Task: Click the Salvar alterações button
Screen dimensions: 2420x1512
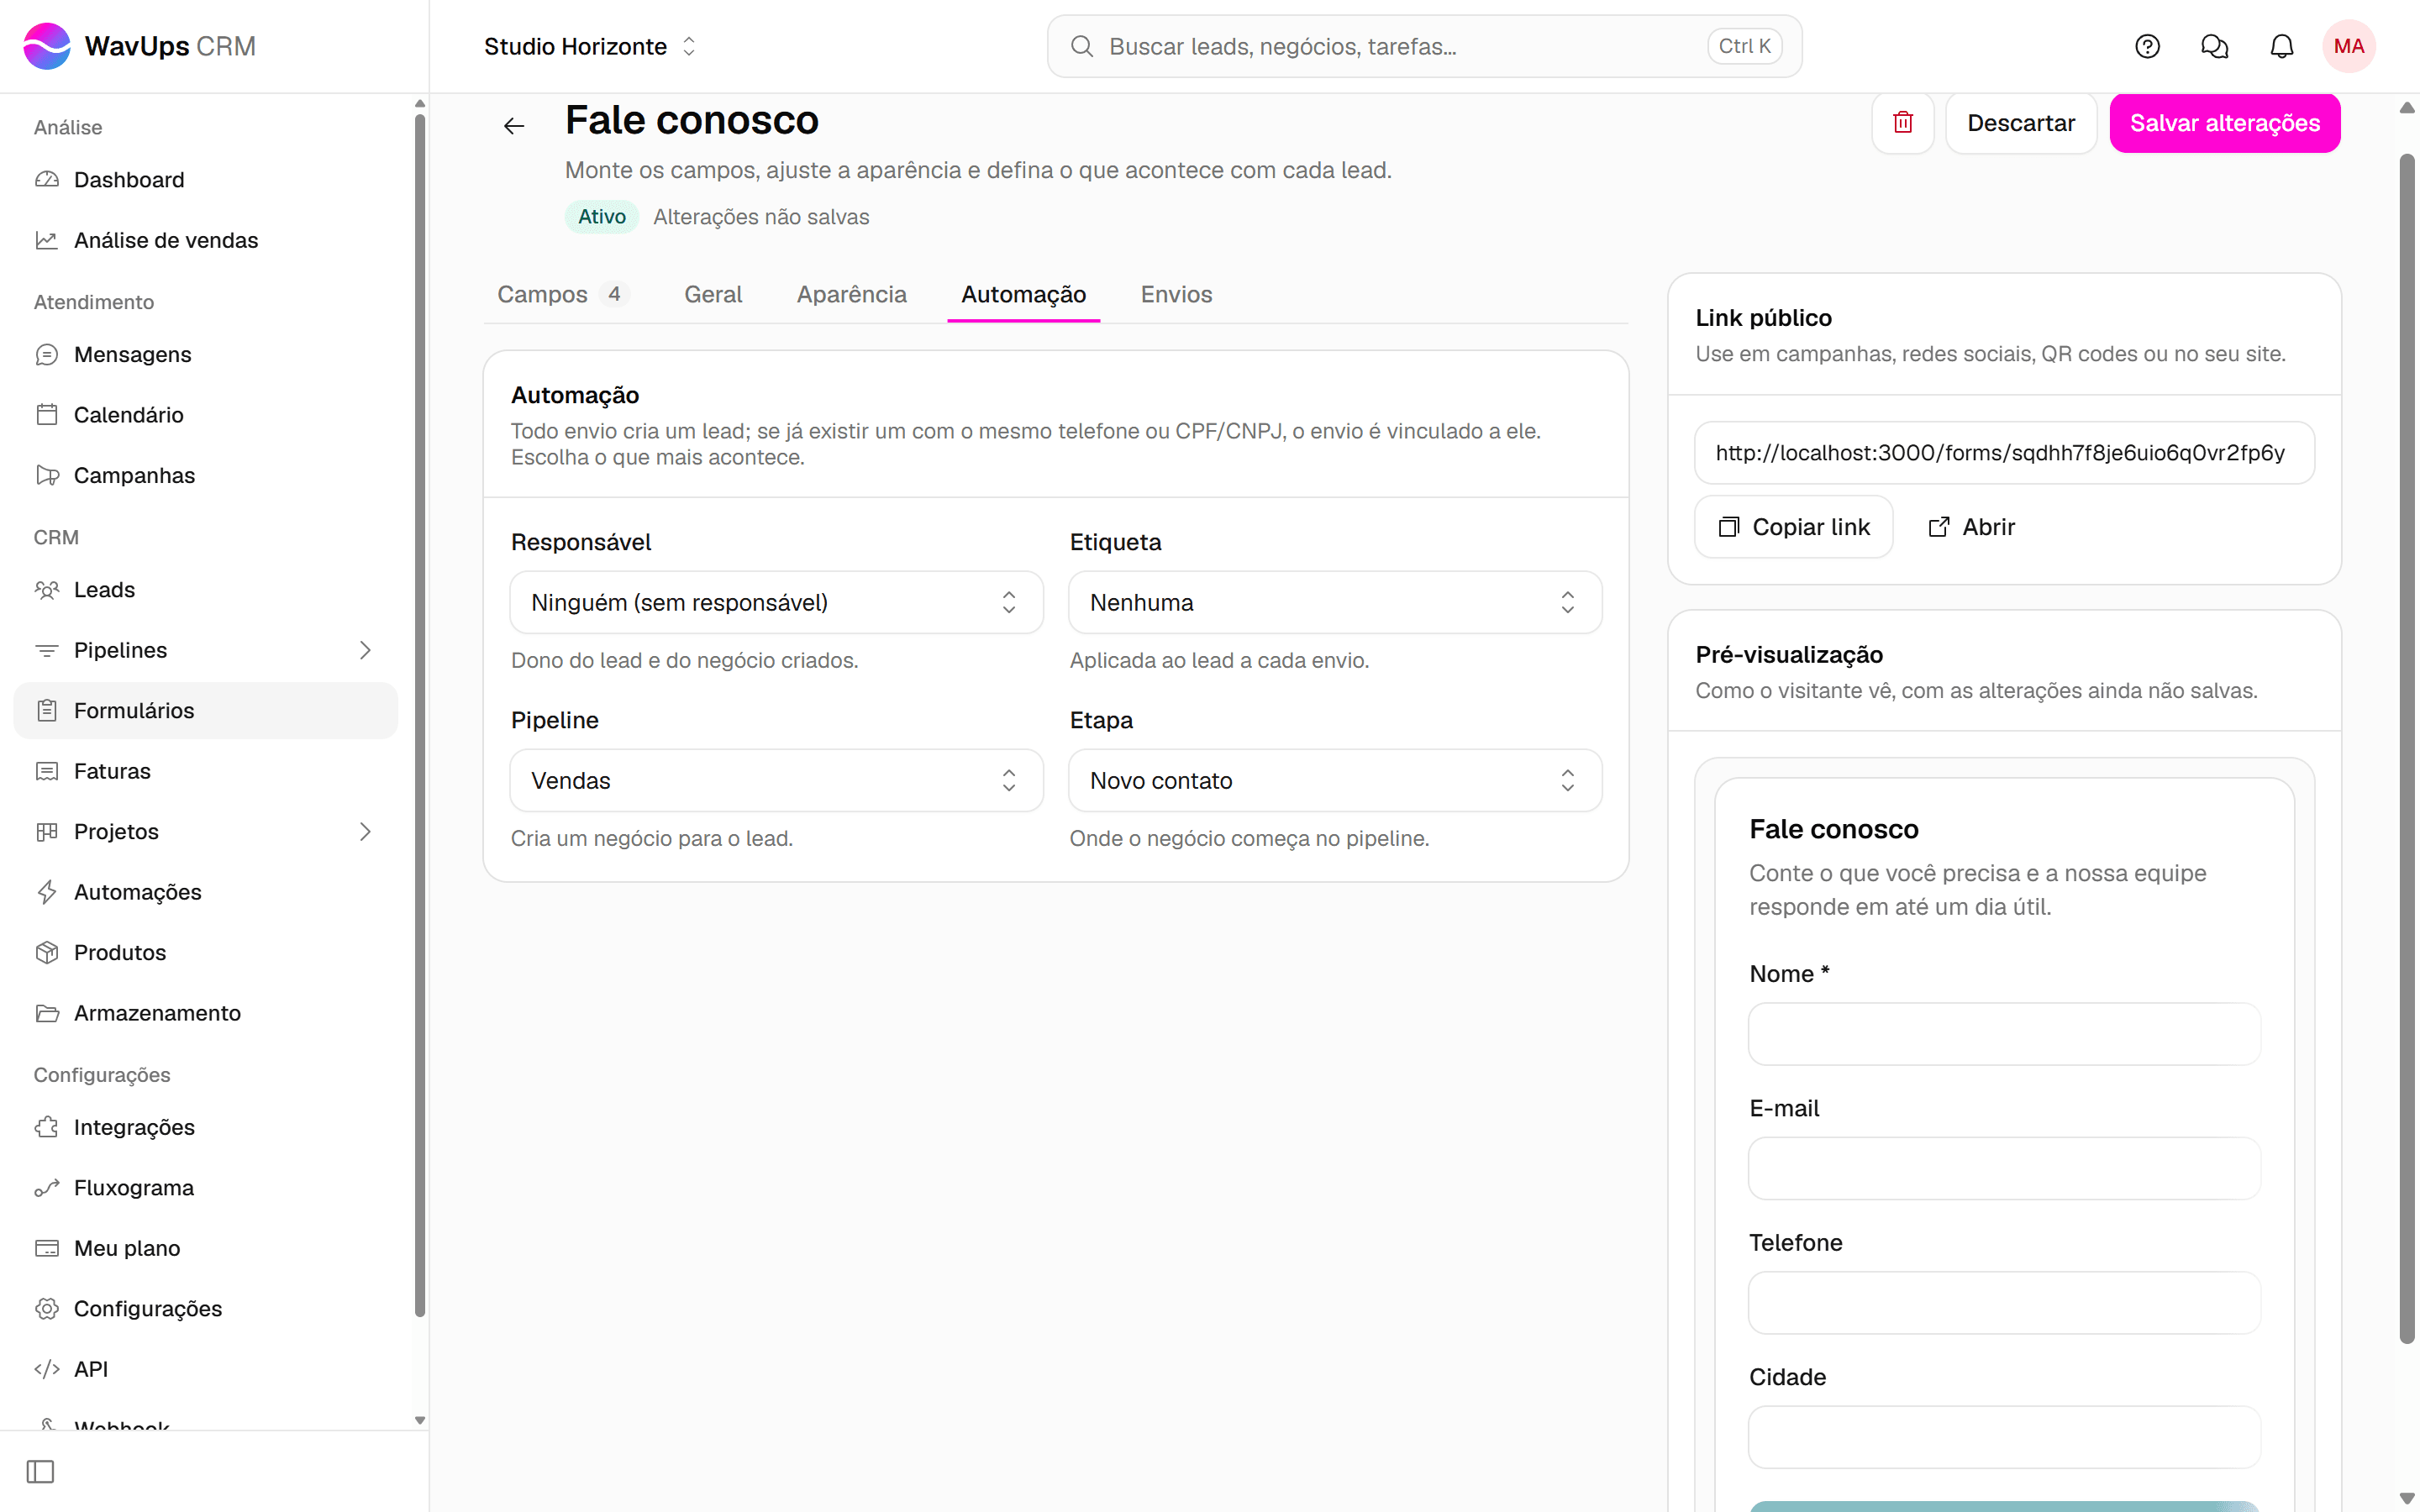Action: 2224,123
